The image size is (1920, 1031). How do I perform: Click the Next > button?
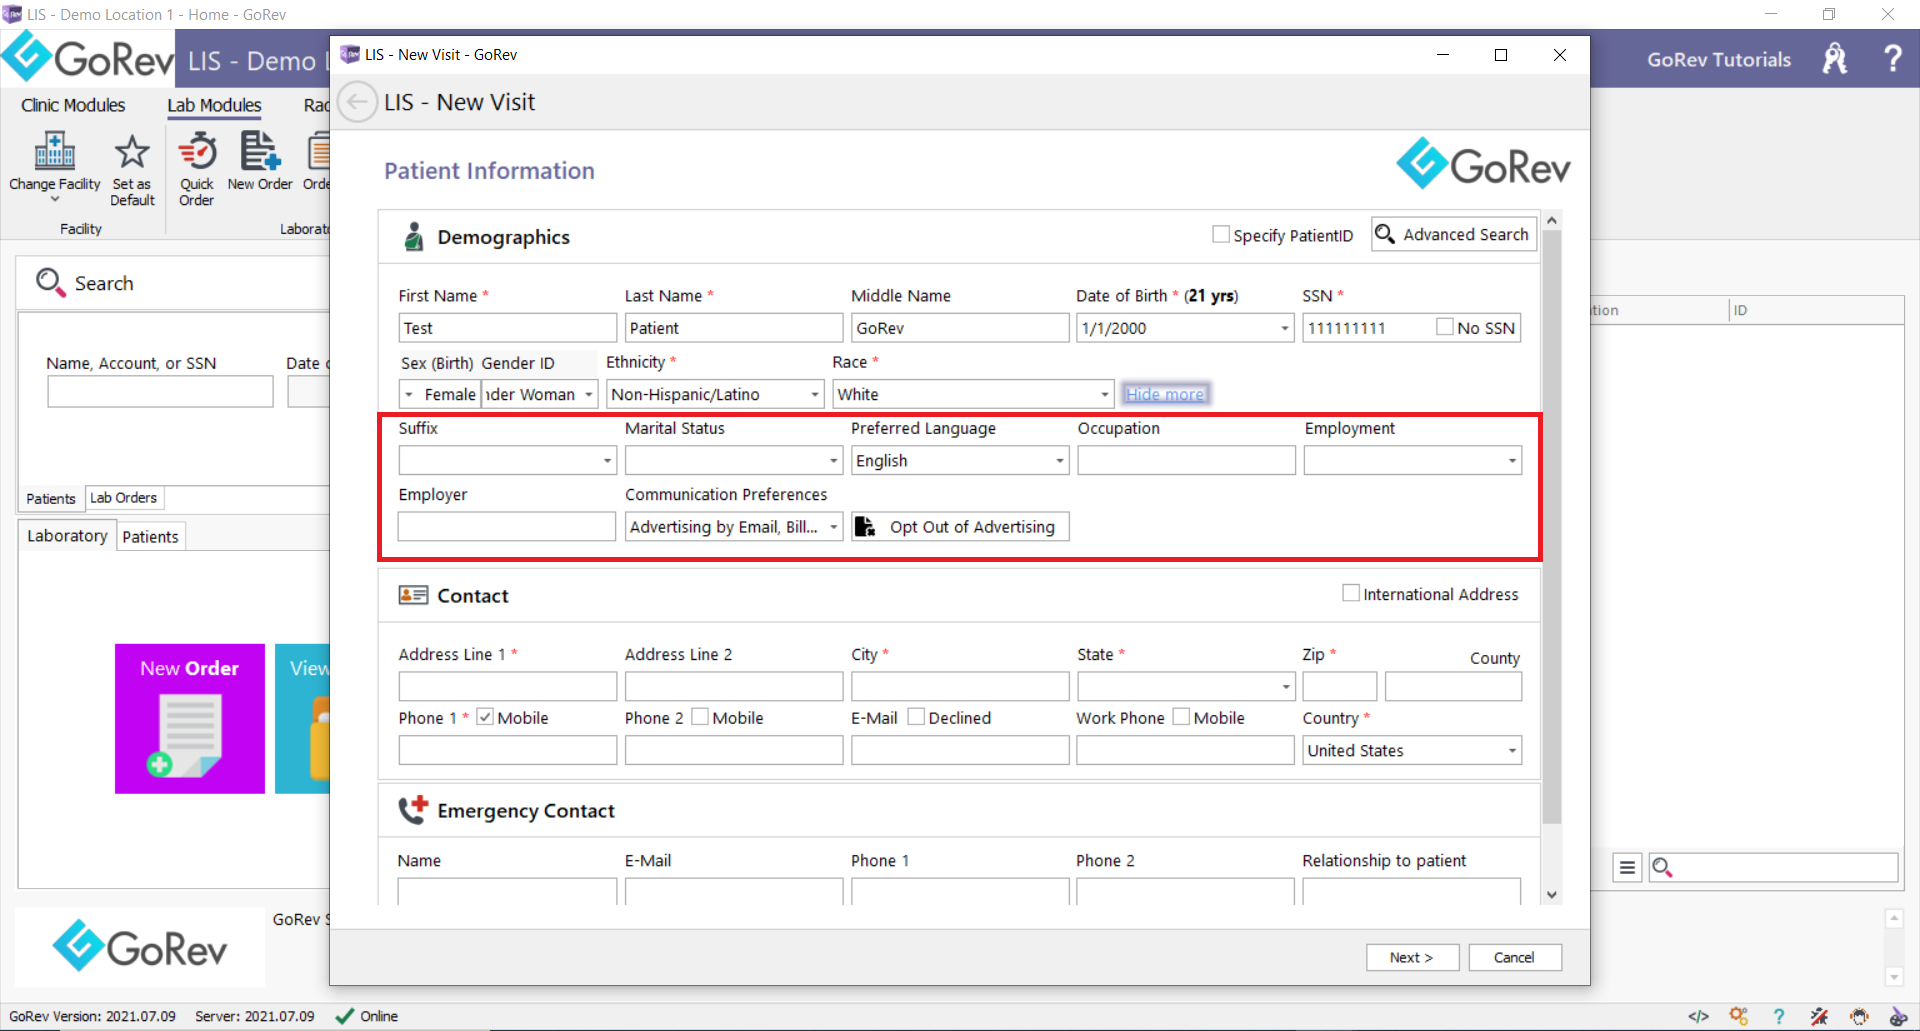pos(1412,957)
